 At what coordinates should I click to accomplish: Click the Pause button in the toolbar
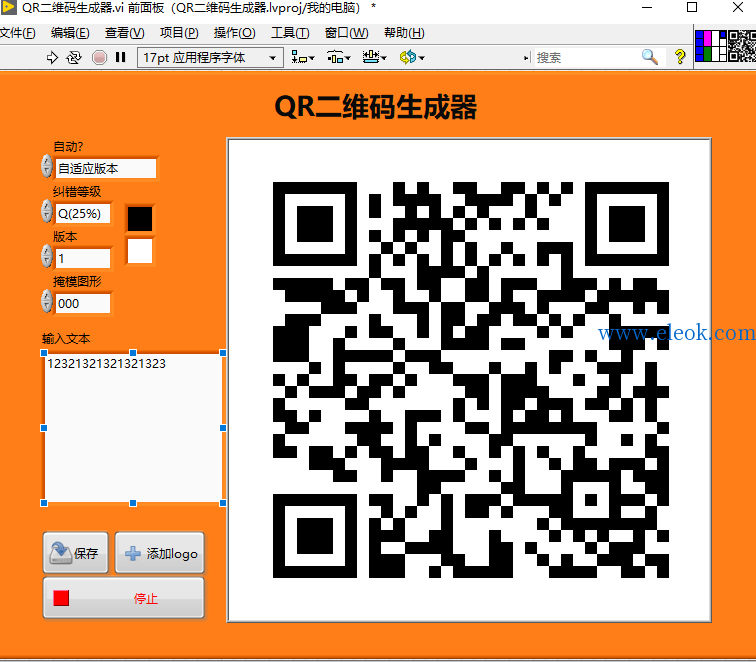121,58
